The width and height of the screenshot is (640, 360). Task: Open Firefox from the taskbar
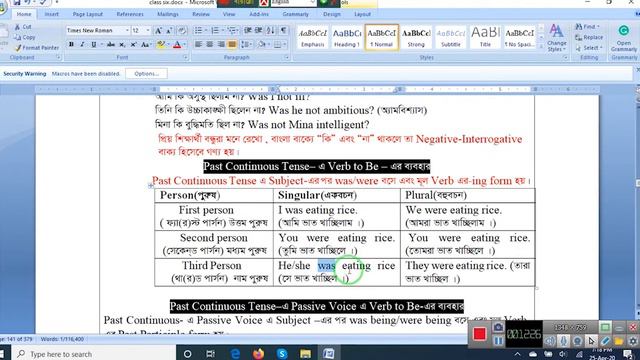click(258, 353)
